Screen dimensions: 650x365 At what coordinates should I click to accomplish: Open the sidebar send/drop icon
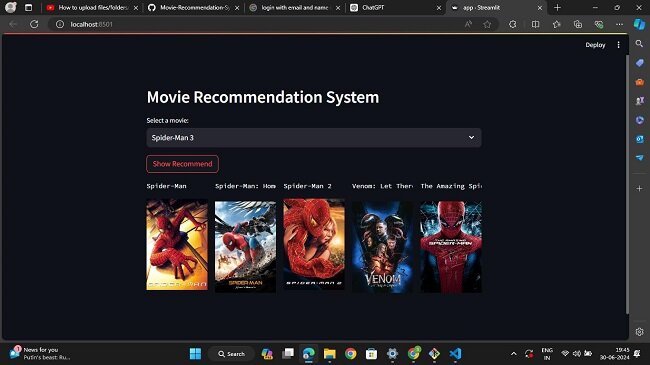click(x=639, y=158)
